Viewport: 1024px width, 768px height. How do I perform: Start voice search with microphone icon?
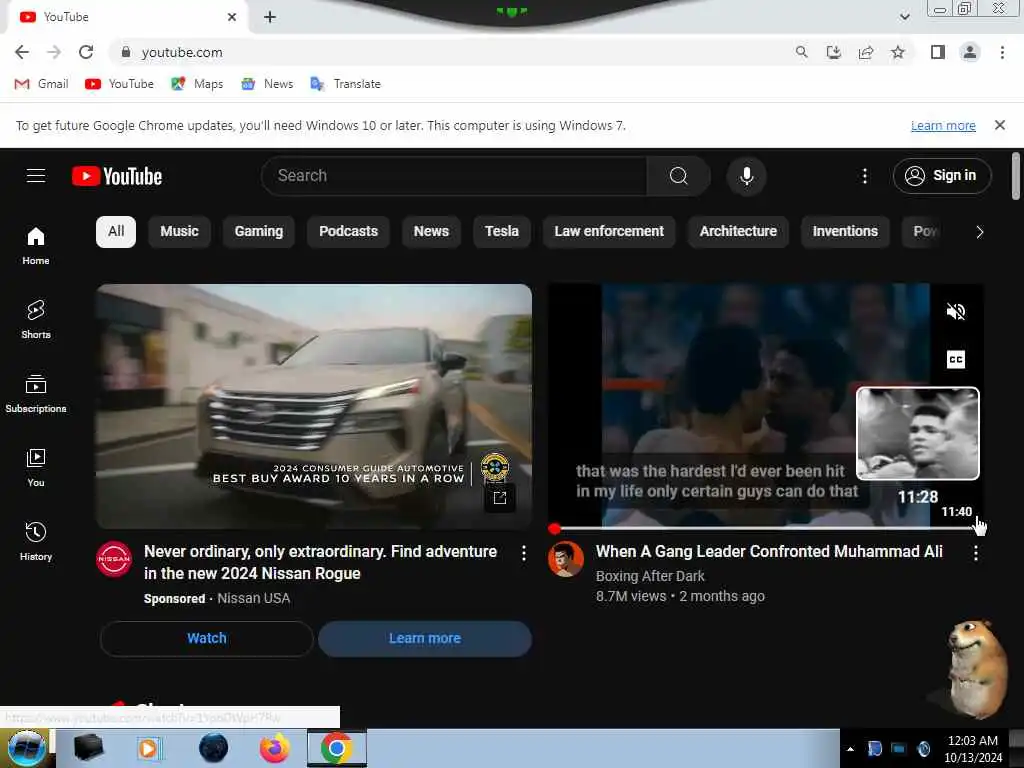746,176
